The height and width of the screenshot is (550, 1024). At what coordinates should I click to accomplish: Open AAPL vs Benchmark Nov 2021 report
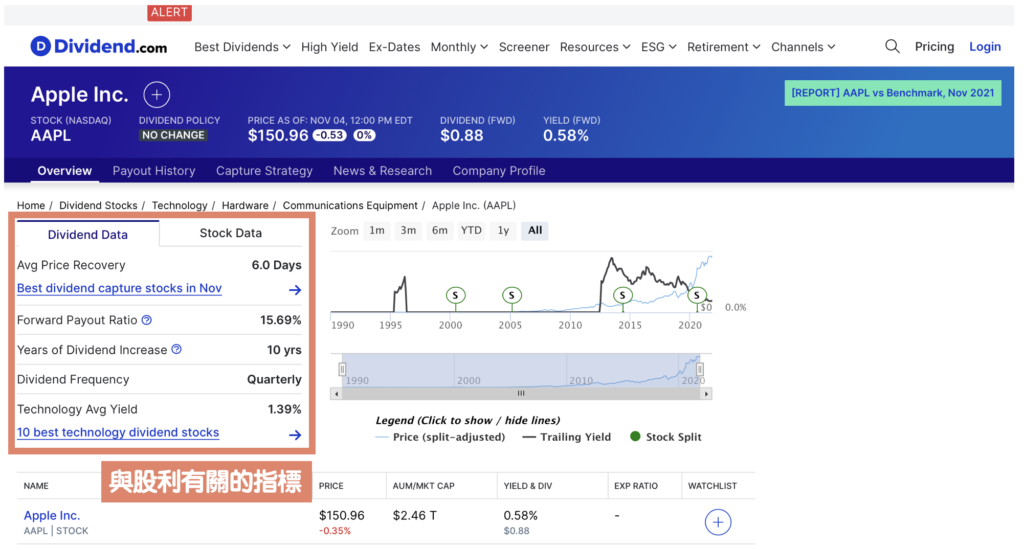[892, 93]
